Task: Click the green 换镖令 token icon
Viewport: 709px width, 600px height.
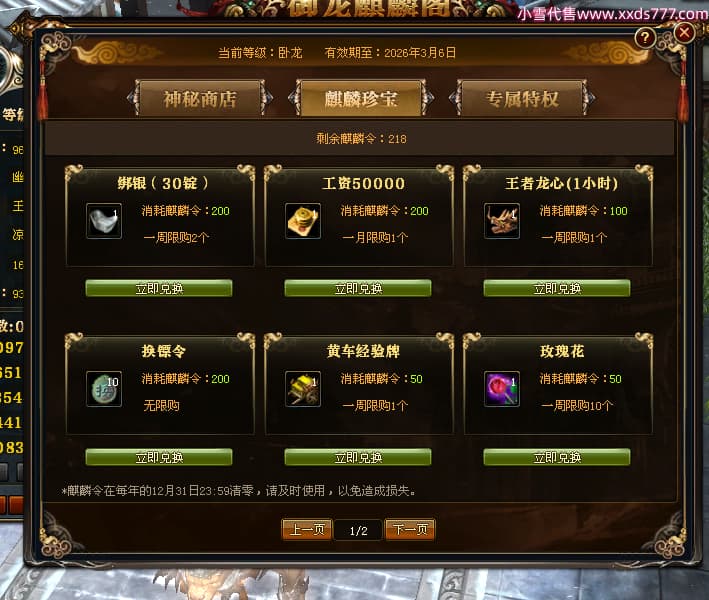Action: (104, 389)
